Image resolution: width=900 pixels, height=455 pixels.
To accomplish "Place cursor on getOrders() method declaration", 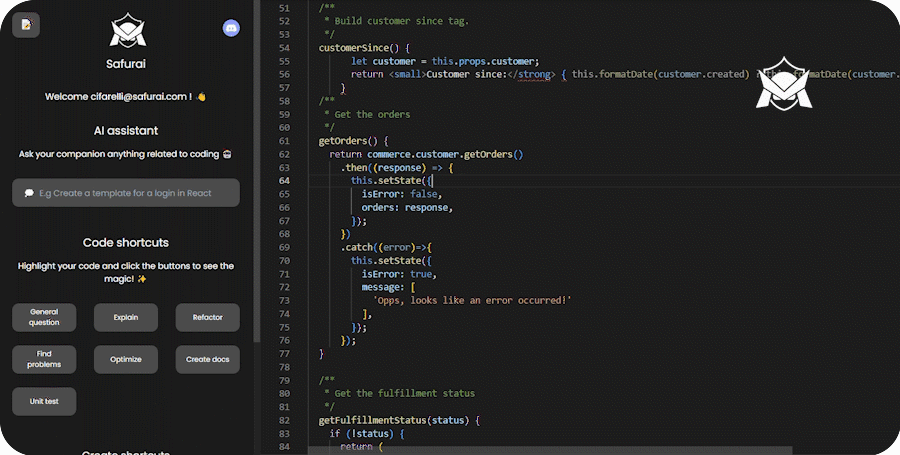I will [x=350, y=141].
